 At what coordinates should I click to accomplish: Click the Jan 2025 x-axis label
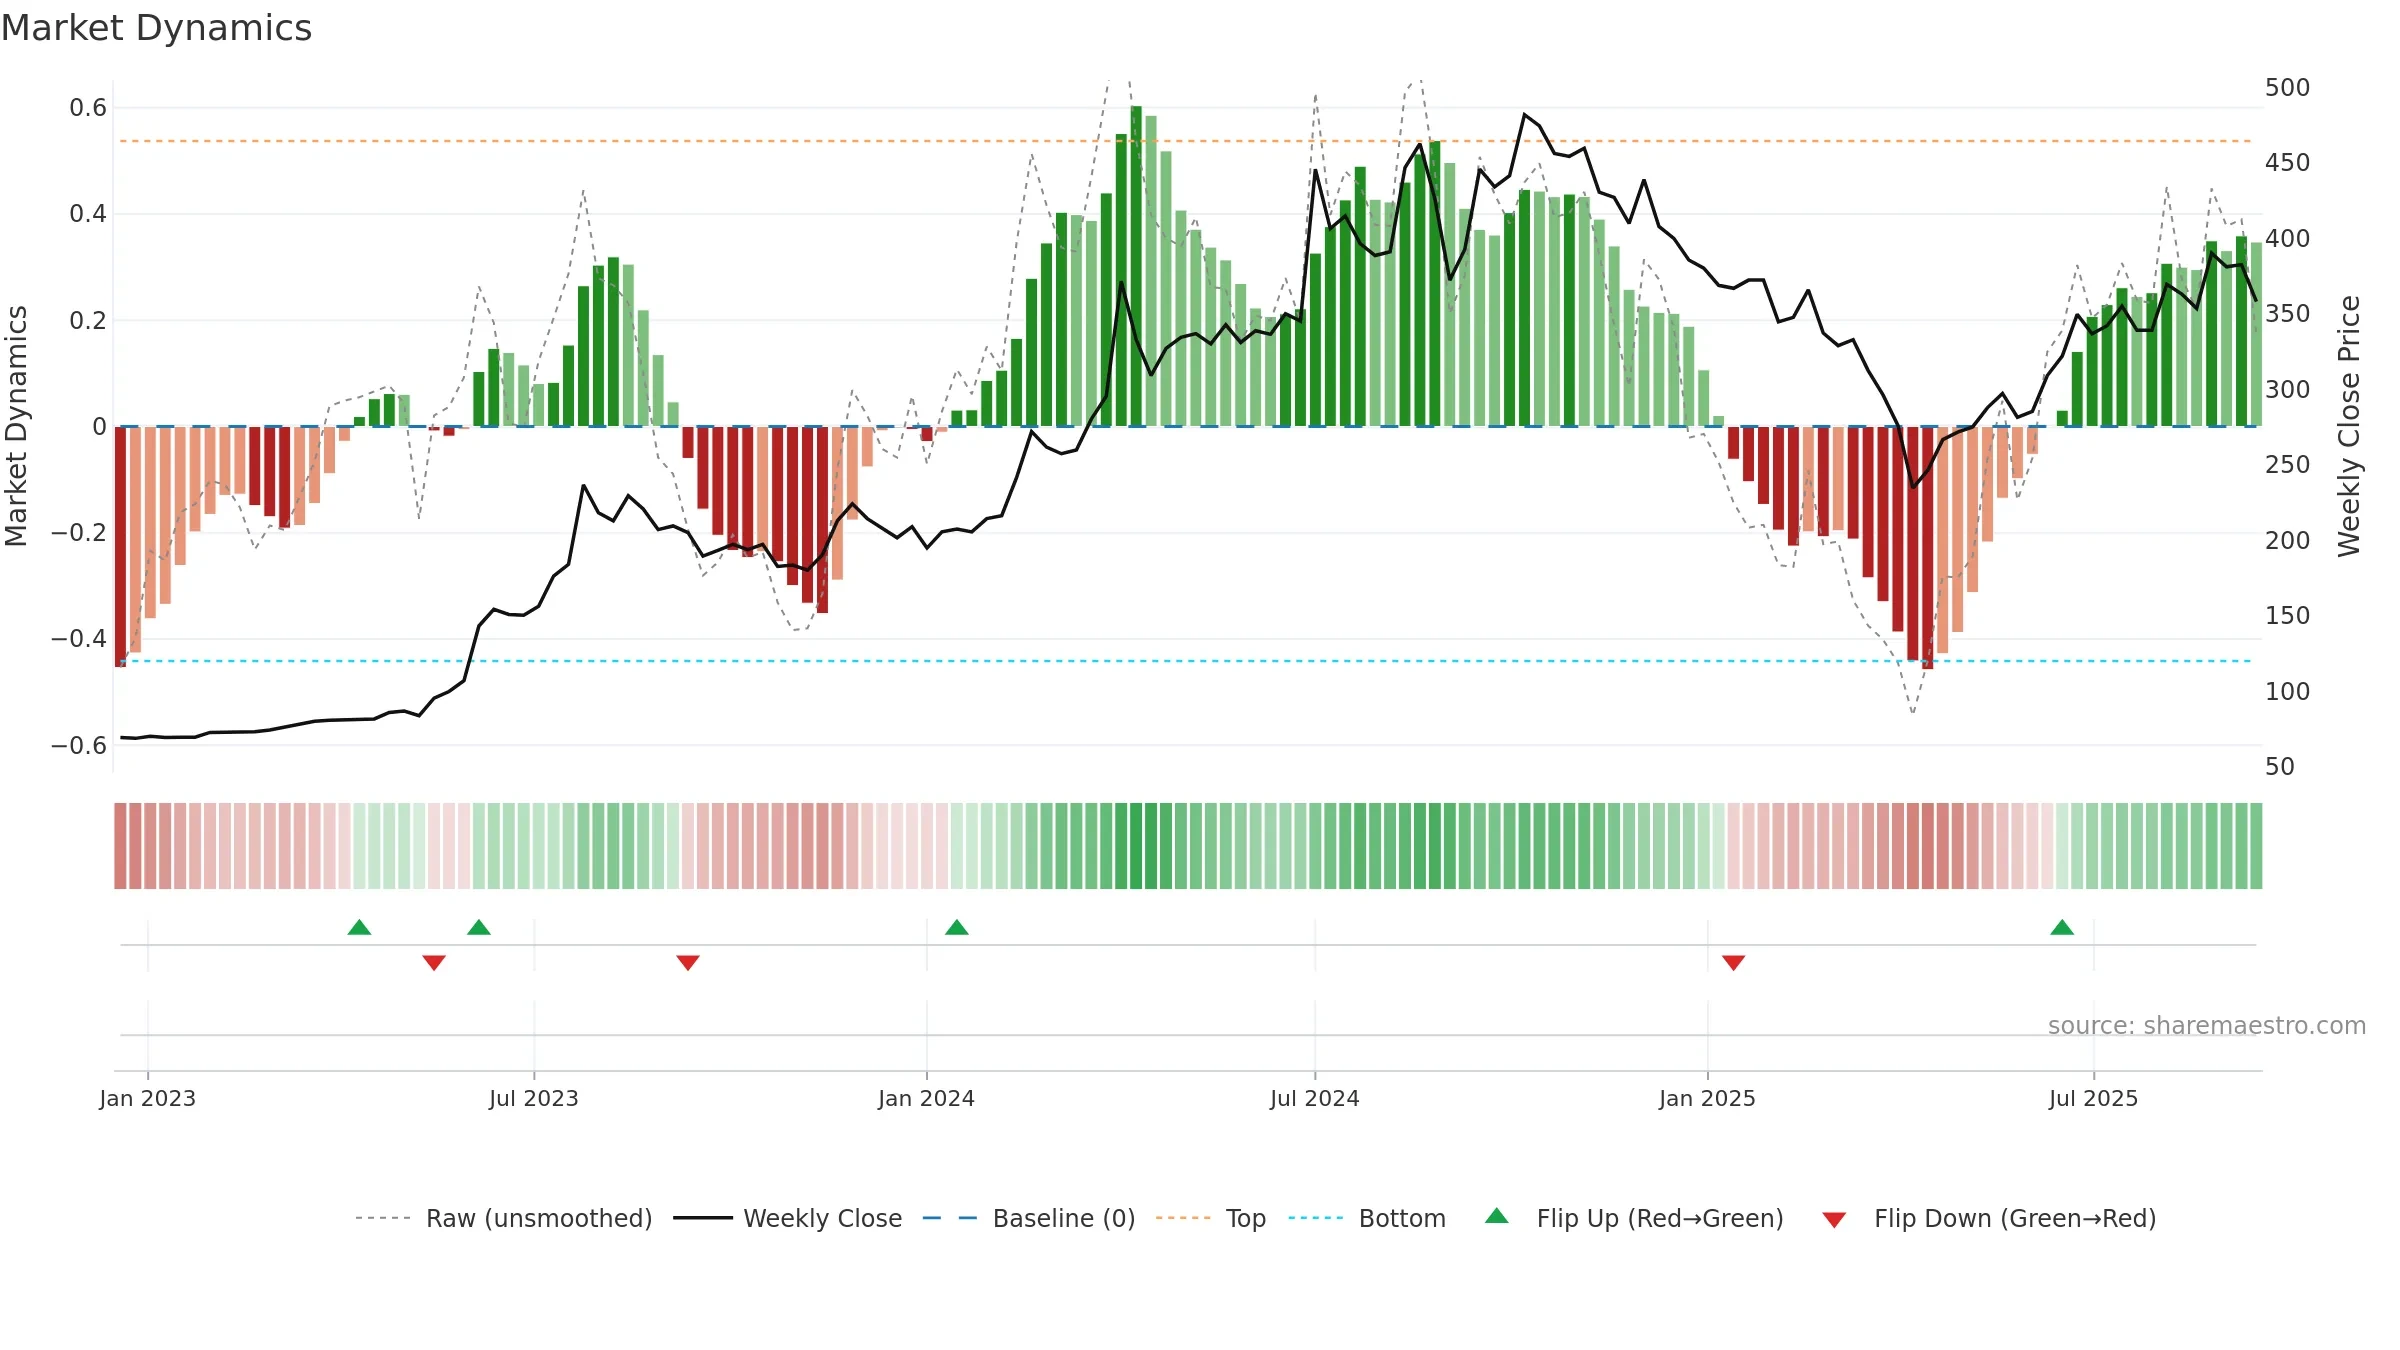tap(1708, 1098)
